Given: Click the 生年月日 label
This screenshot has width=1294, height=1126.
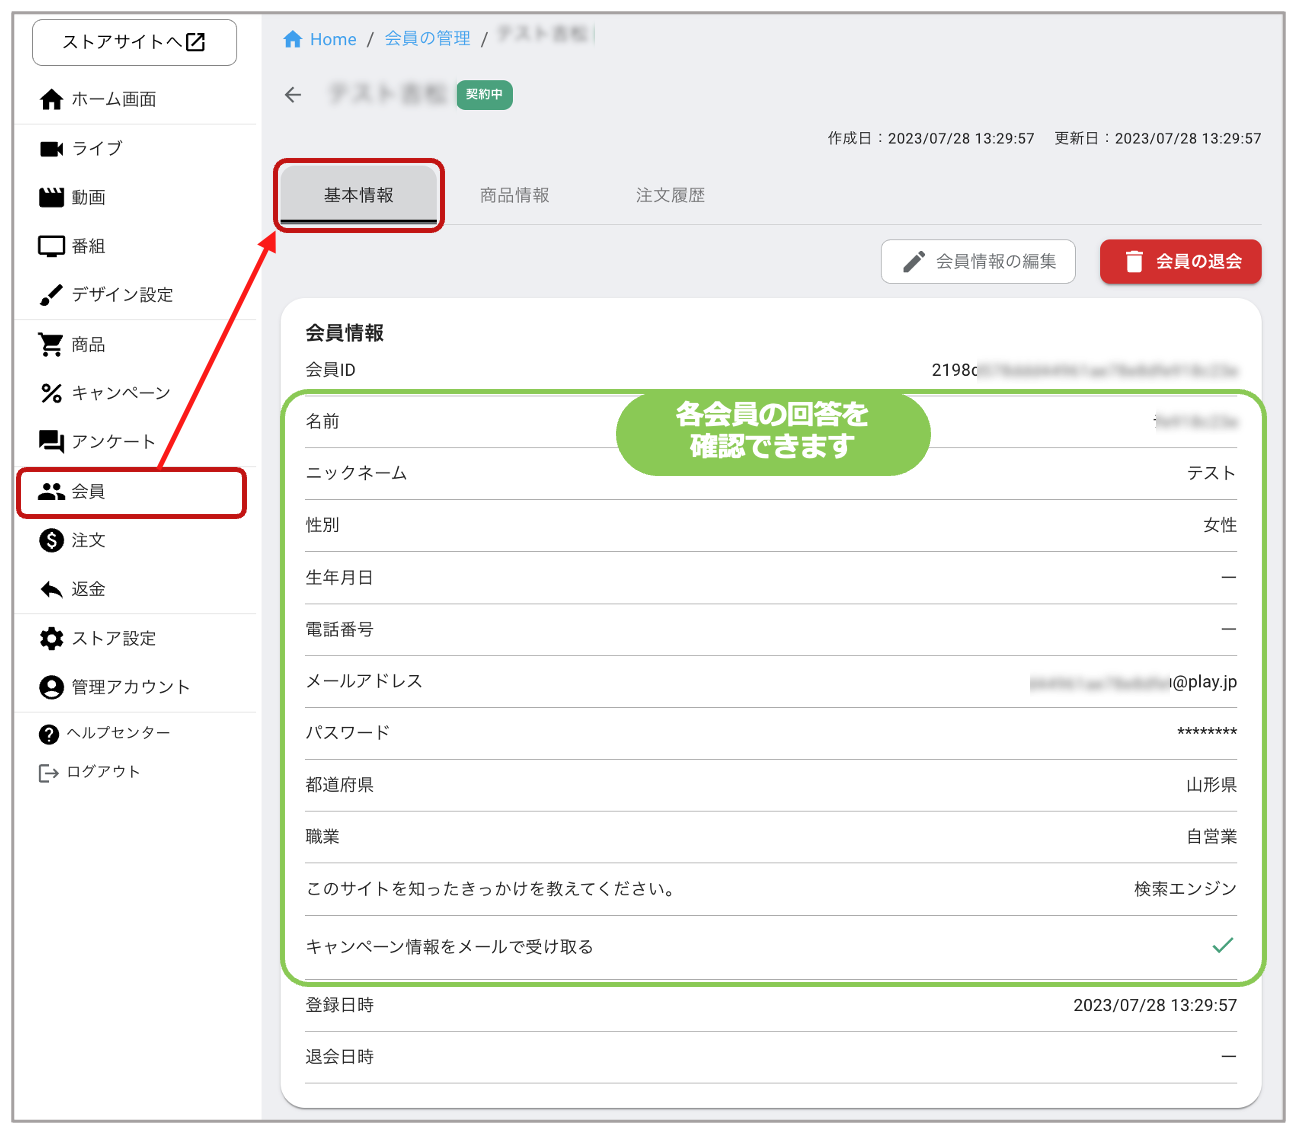Looking at the screenshot, I should [340, 578].
